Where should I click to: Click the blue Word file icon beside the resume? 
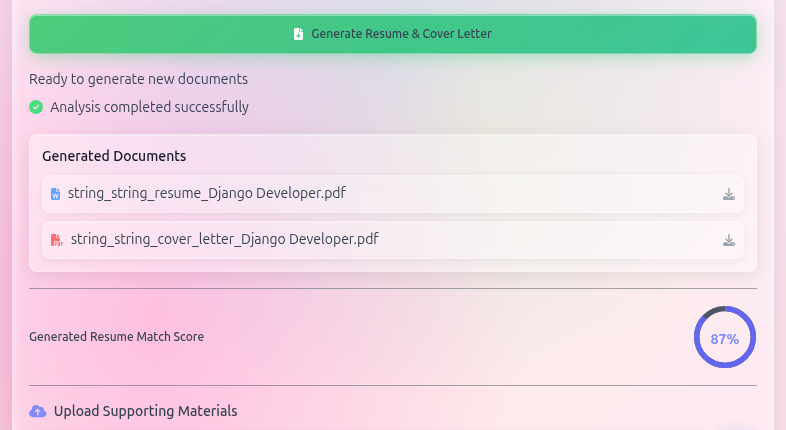point(55,194)
